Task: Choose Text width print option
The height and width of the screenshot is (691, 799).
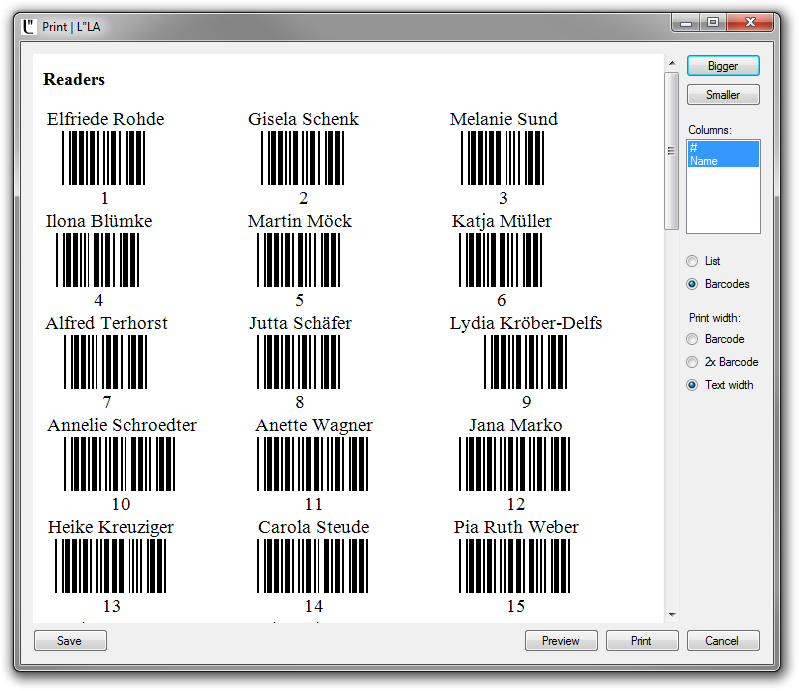Action: (692, 385)
